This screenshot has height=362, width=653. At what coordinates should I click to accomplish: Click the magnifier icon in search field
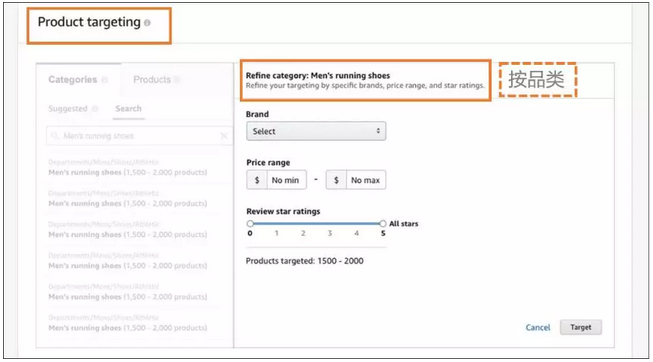click(x=55, y=136)
